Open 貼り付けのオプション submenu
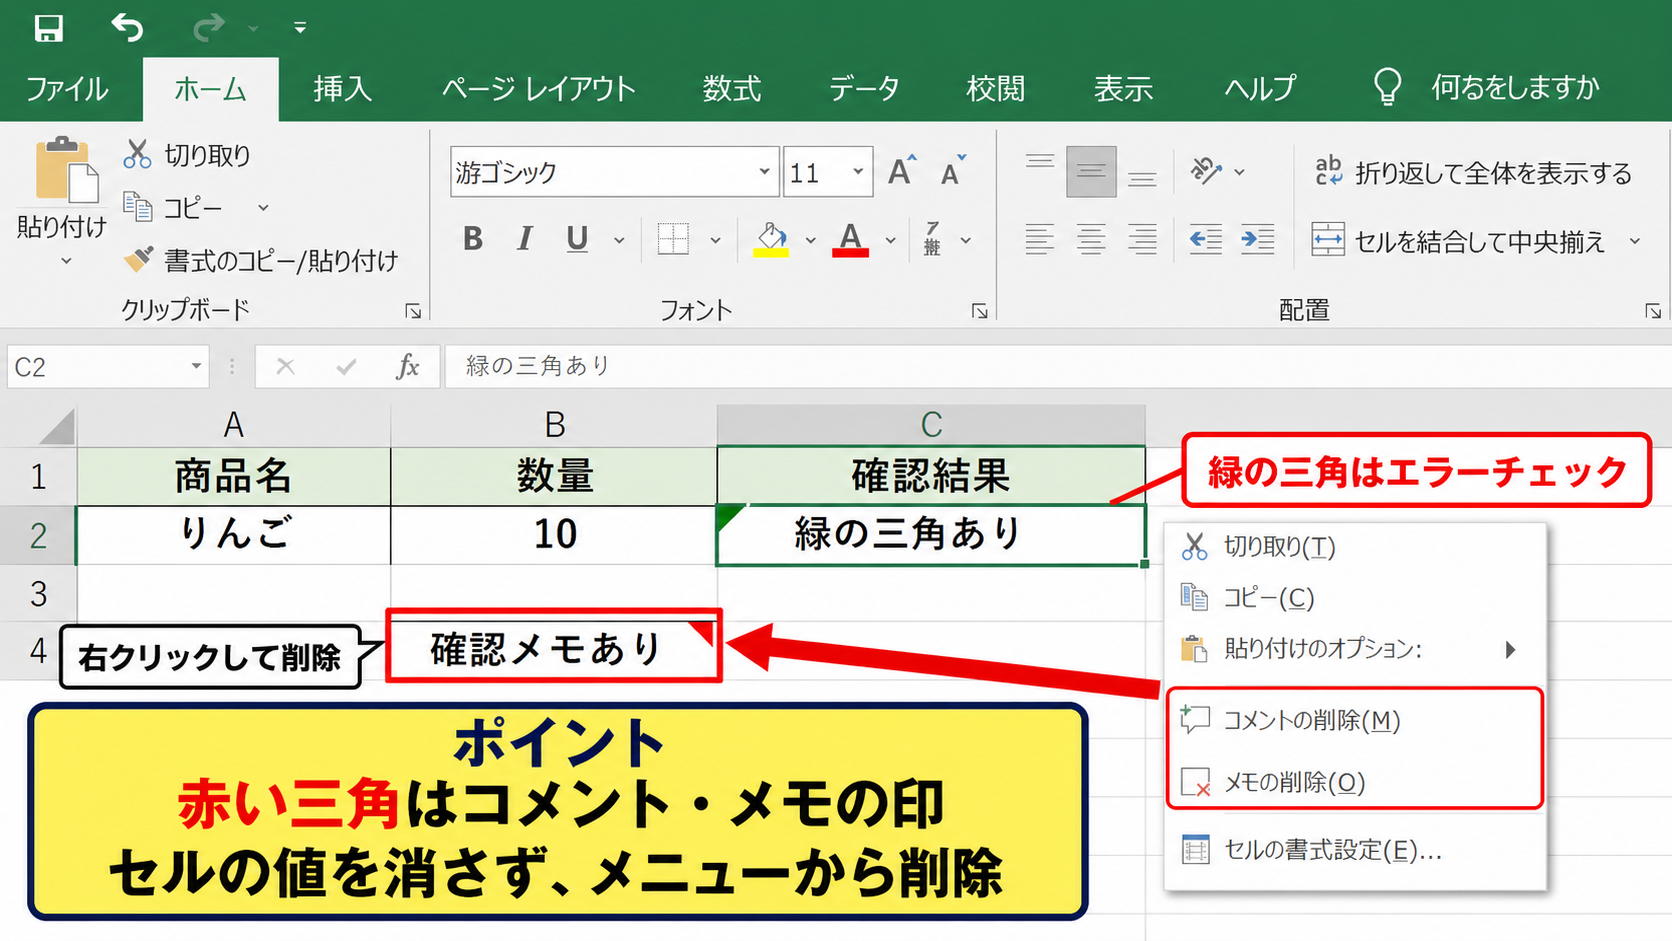Viewport: 1672px width, 941px height. coord(1356,649)
